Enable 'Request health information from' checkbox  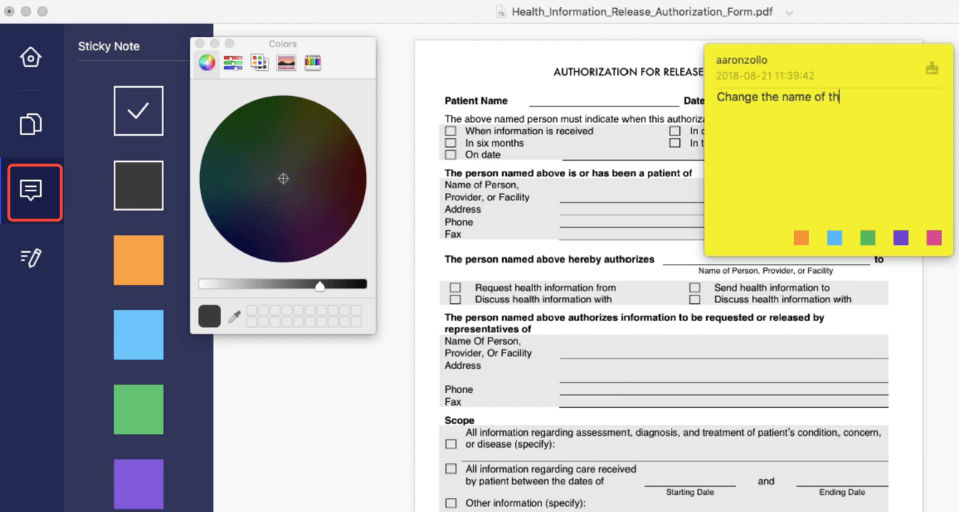[455, 288]
